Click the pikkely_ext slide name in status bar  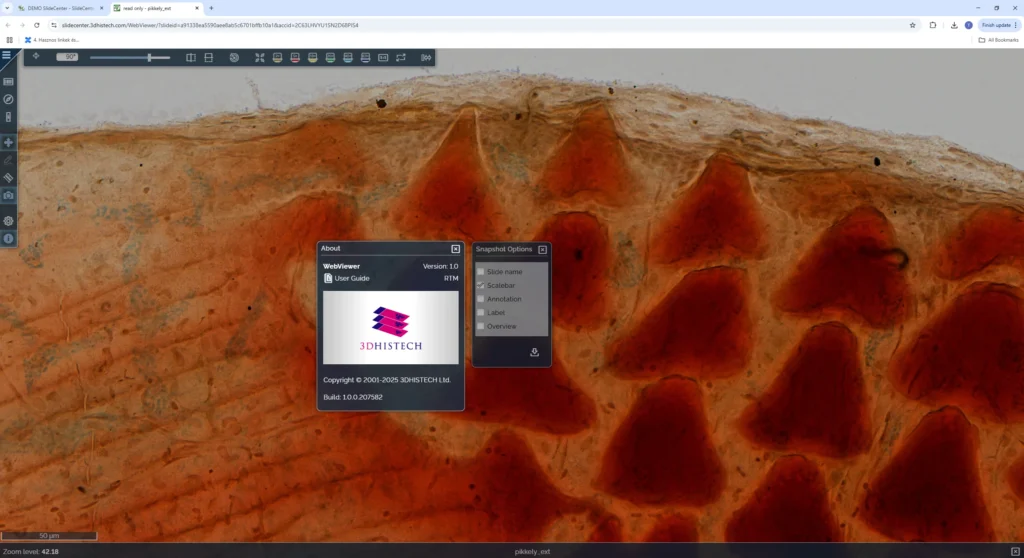(532, 551)
